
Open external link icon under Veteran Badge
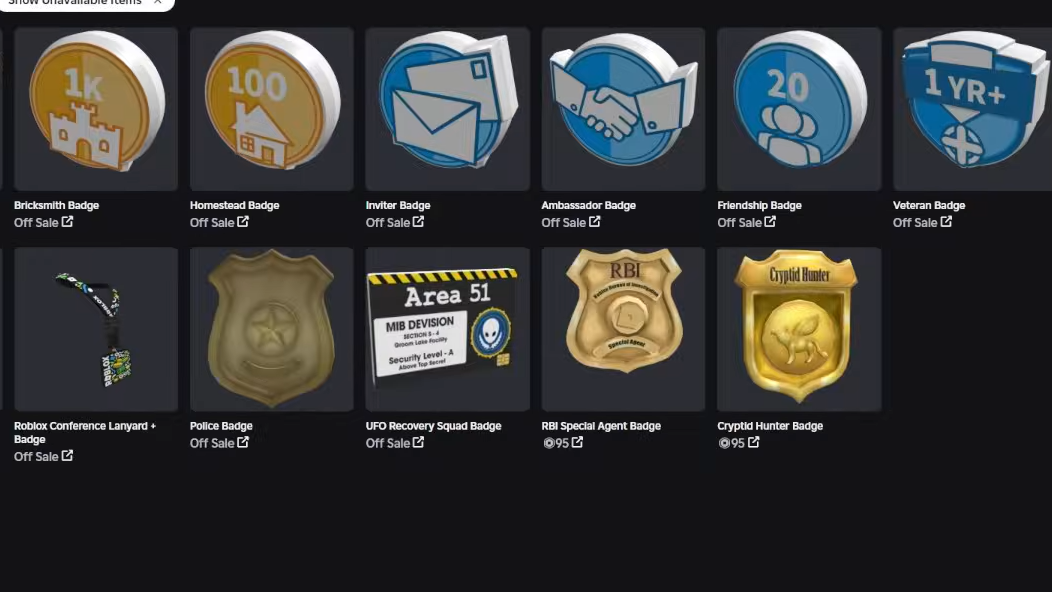(x=946, y=221)
